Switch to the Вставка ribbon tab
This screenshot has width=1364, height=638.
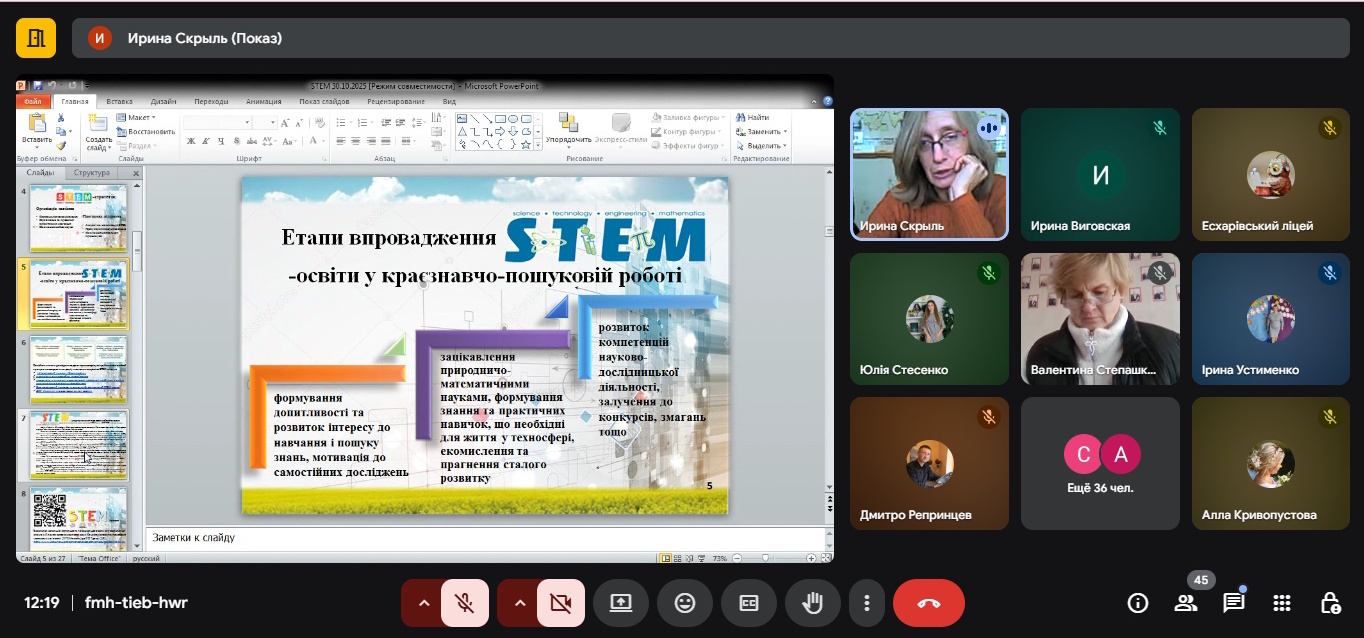point(119,101)
